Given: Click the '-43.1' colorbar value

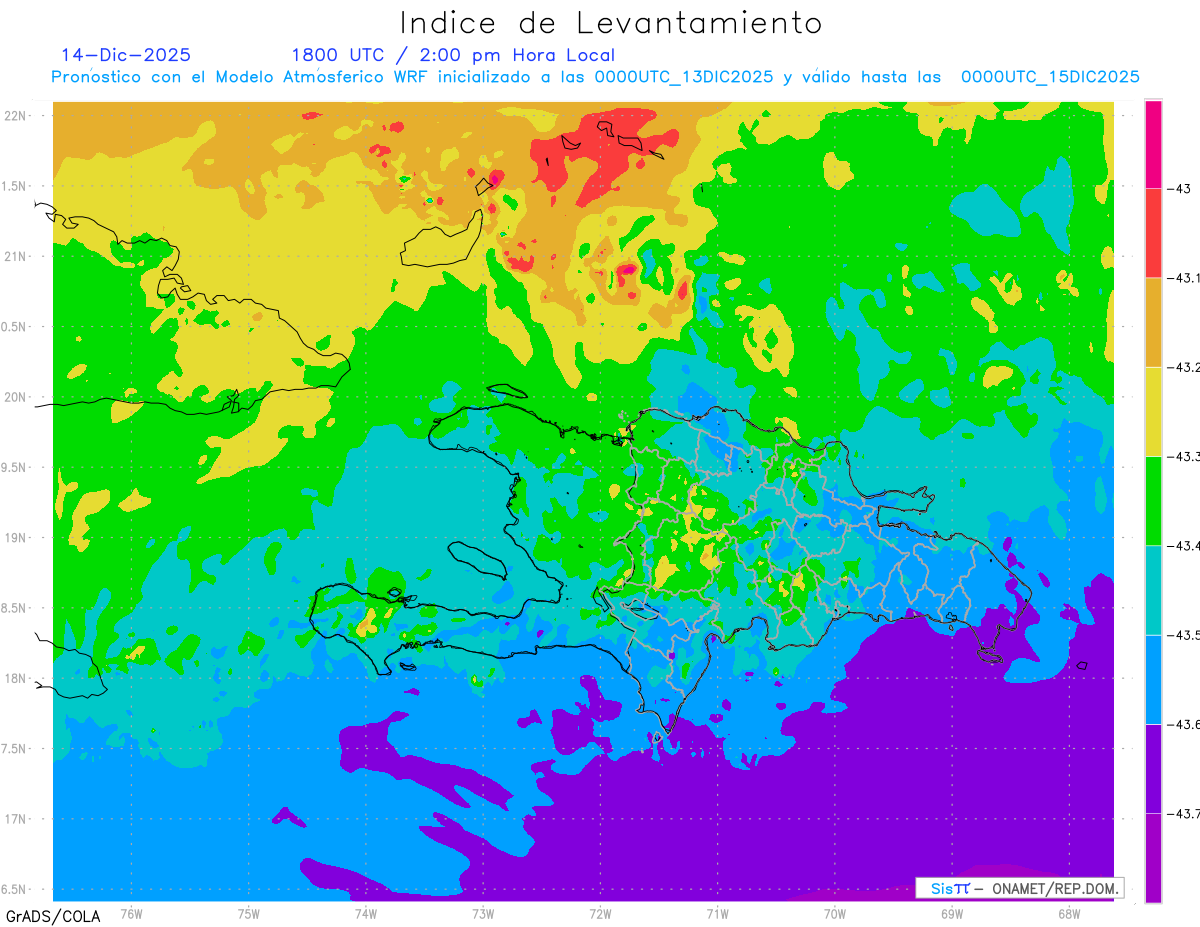Looking at the screenshot, I should (1183, 278).
